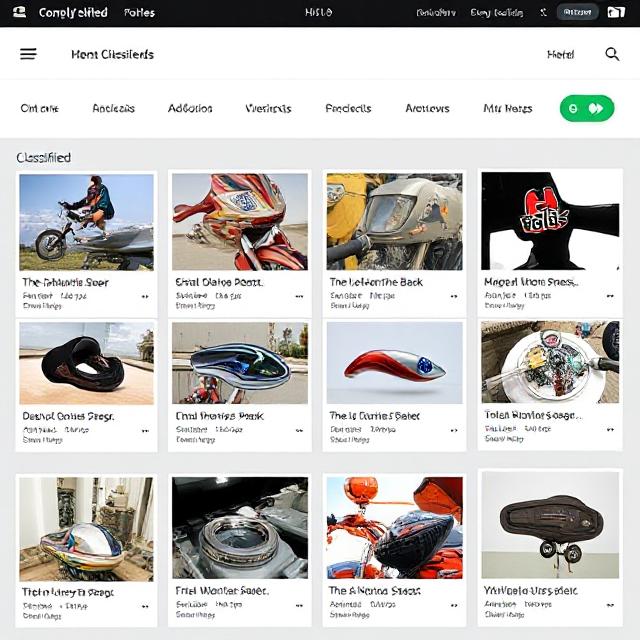The image size is (640, 640).
Task: Click 'Hetel' link beside search
Action: (560, 54)
